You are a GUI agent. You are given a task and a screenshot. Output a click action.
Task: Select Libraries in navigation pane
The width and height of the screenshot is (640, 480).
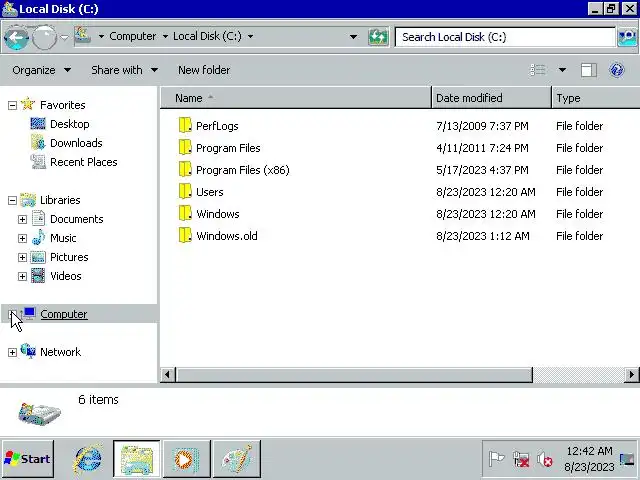click(x=60, y=200)
